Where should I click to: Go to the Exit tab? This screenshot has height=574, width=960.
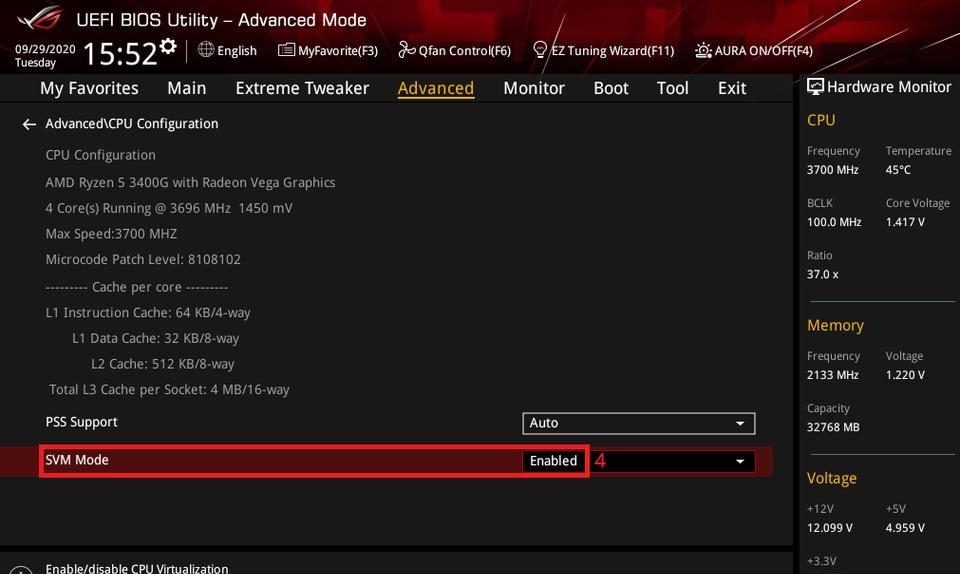click(x=732, y=88)
